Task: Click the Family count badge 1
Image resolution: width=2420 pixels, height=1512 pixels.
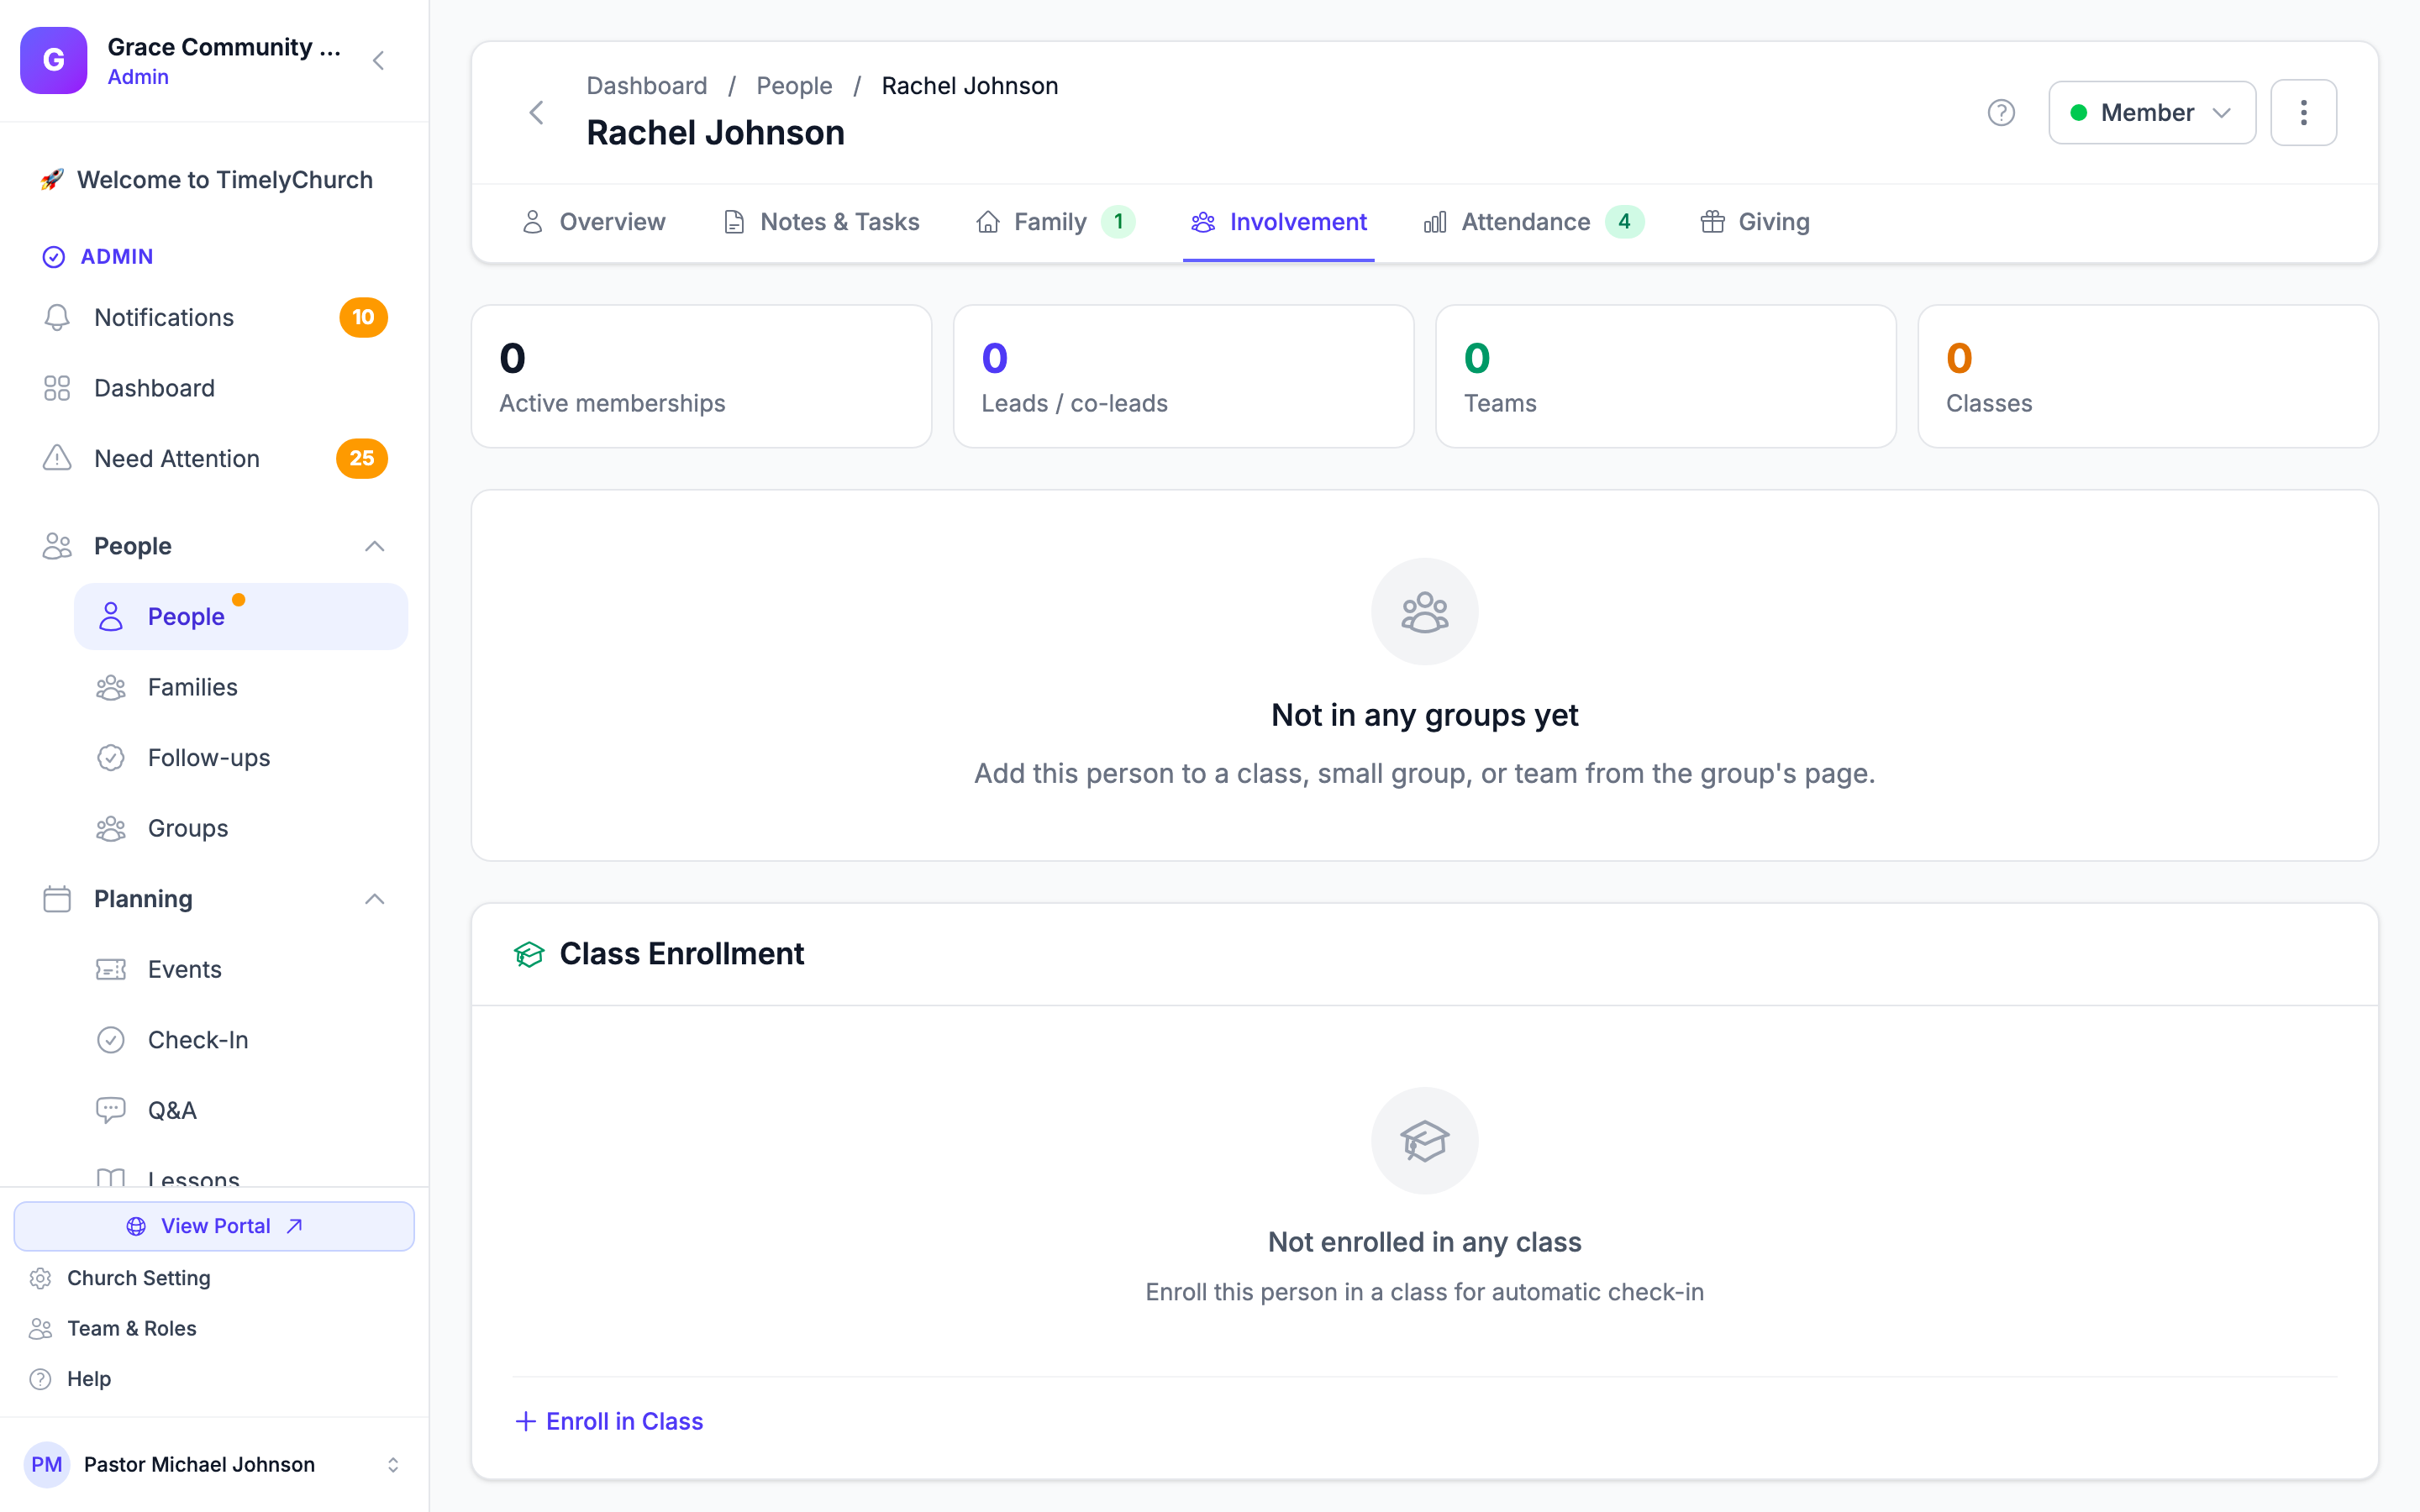Action: pyautogui.click(x=1118, y=222)
